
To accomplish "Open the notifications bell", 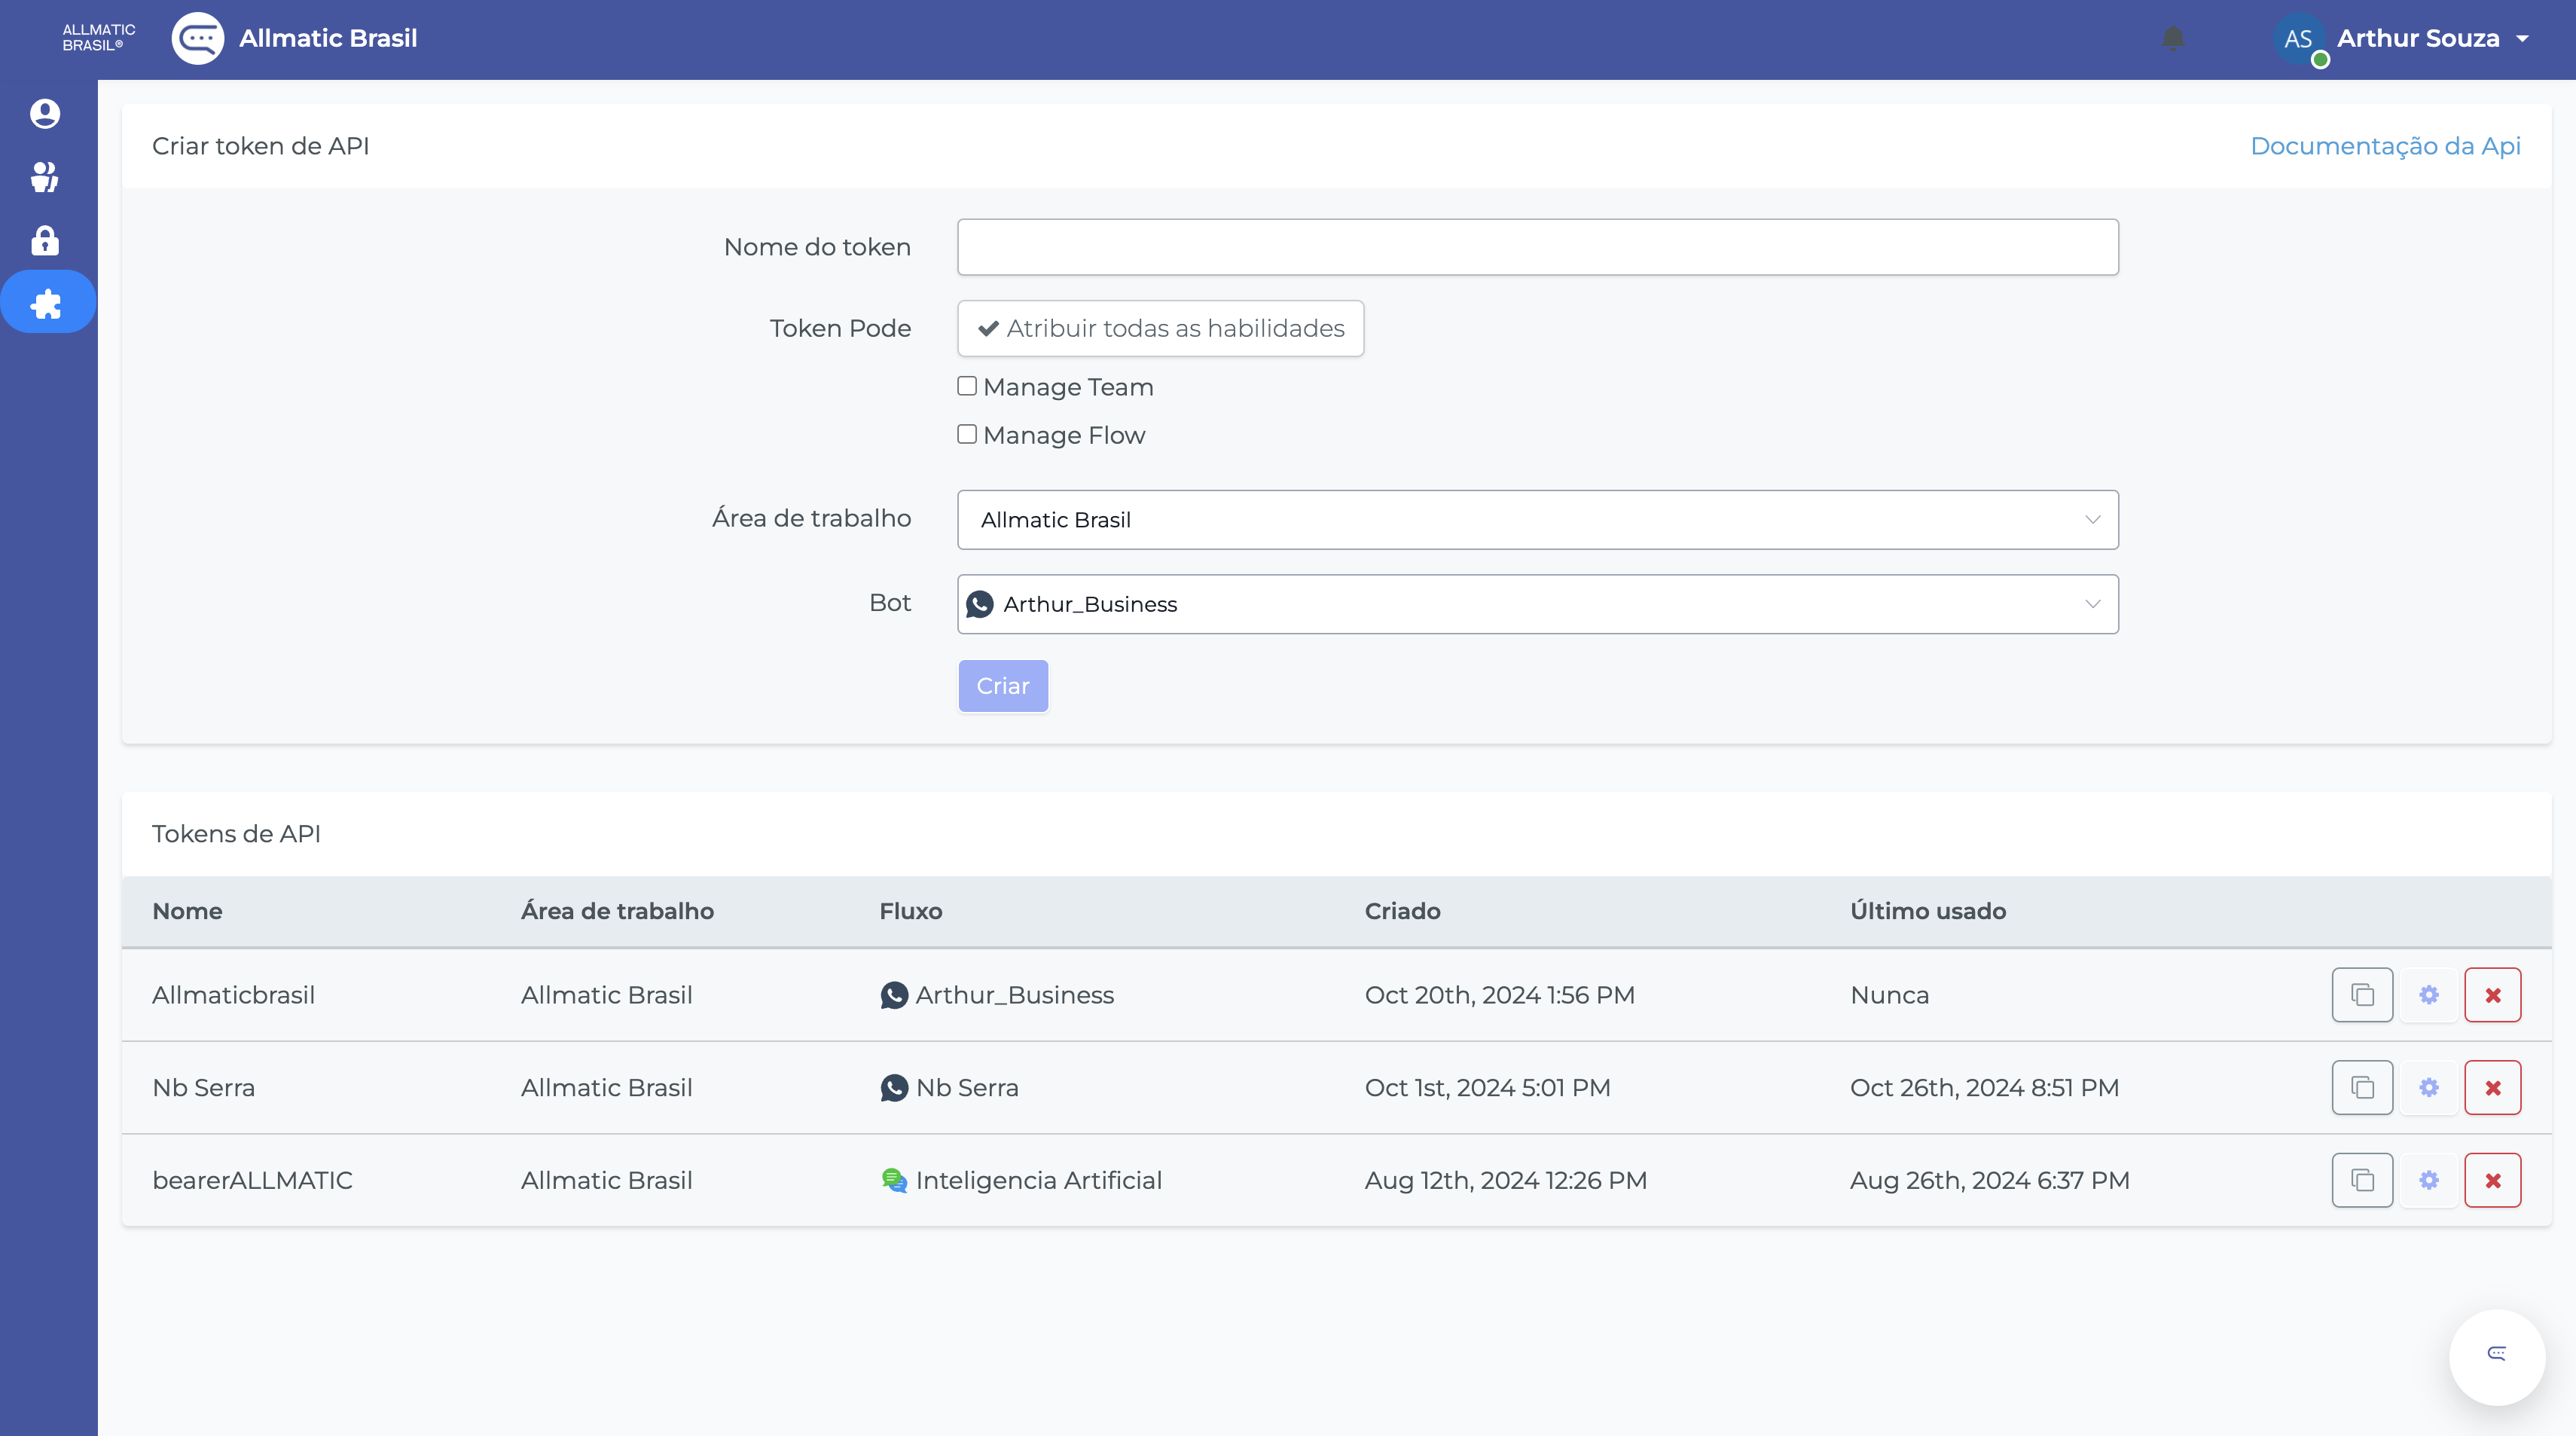I will pyautogui.click(x=2173, y=38).
